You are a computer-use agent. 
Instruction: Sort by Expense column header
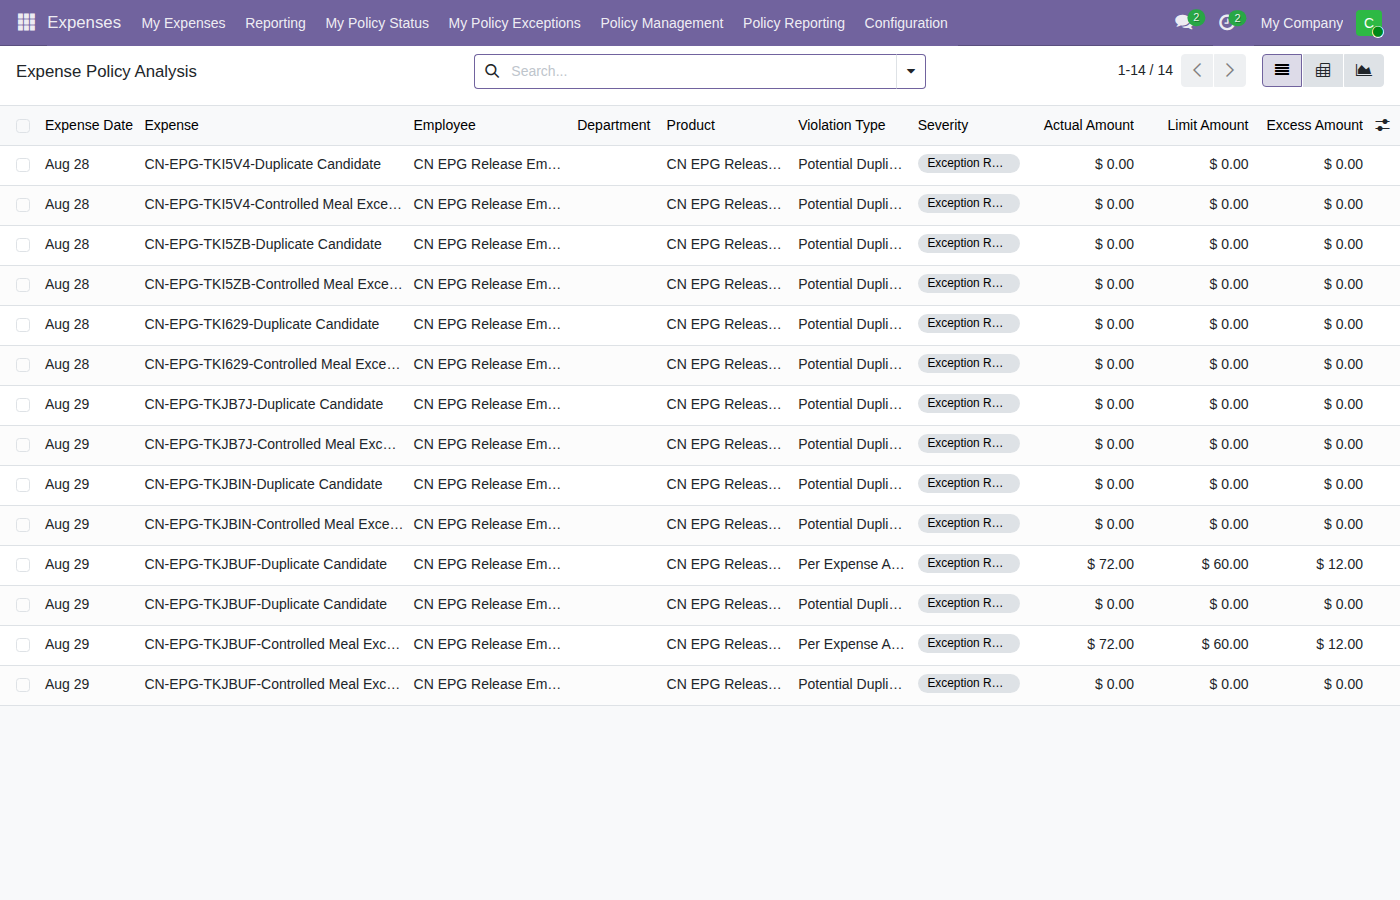(171, 125)
